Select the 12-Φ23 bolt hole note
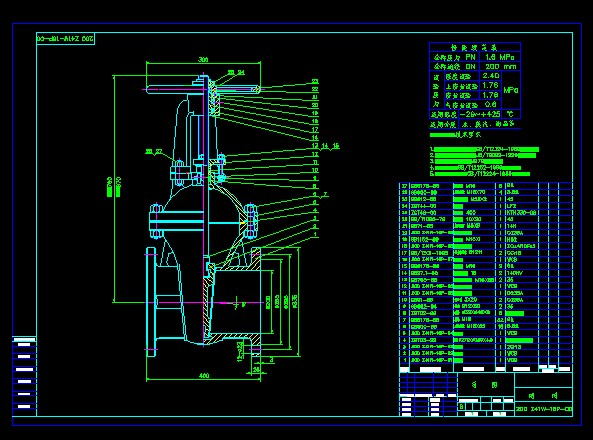The width and height of the screenshot is (593, 440). click(240, 352)
